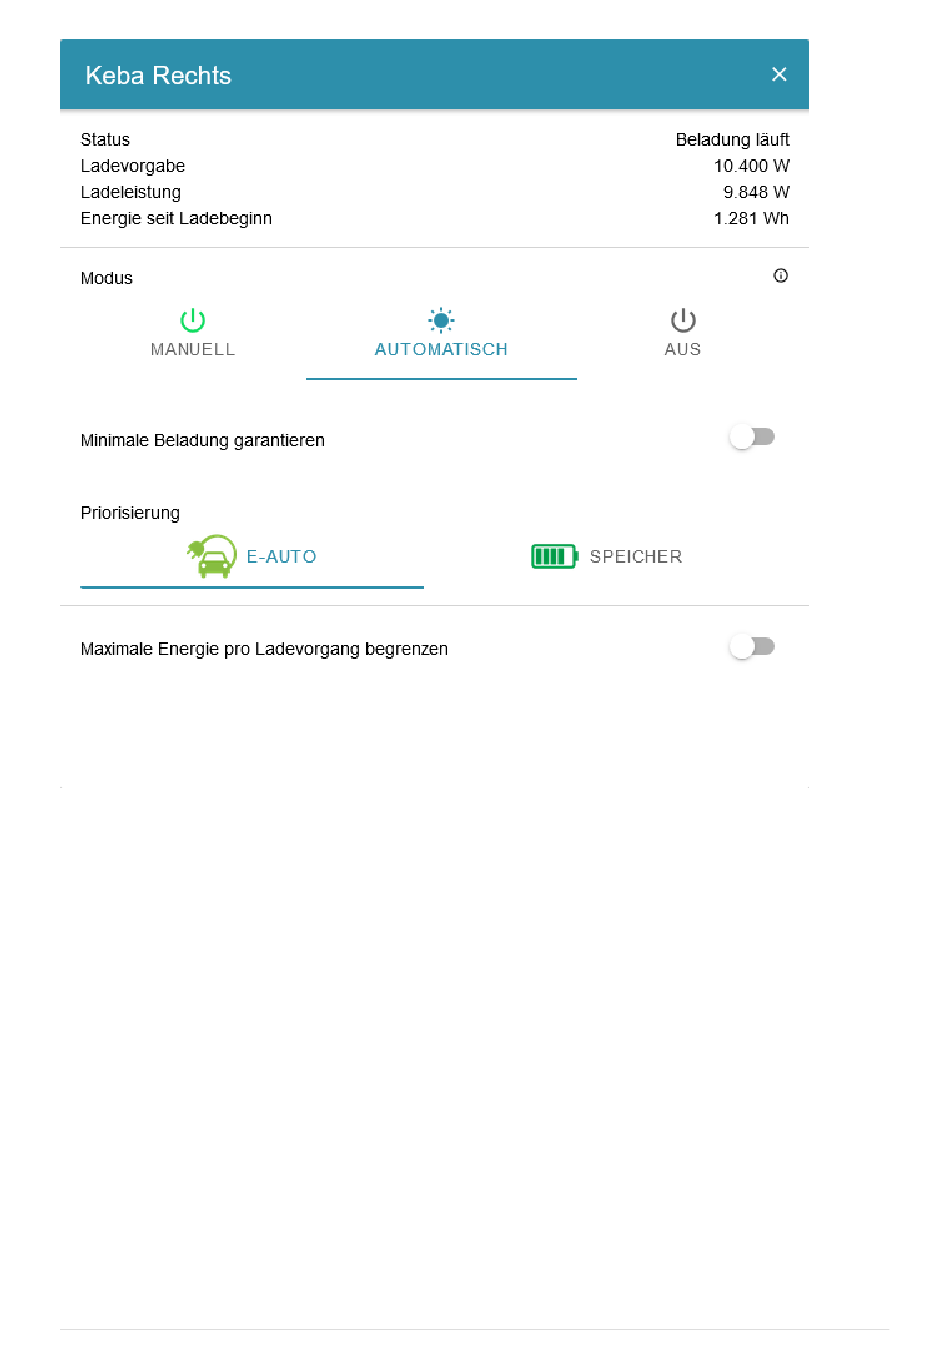
Task: Click the grey power icon for Aus
Action: coord(683,320)
